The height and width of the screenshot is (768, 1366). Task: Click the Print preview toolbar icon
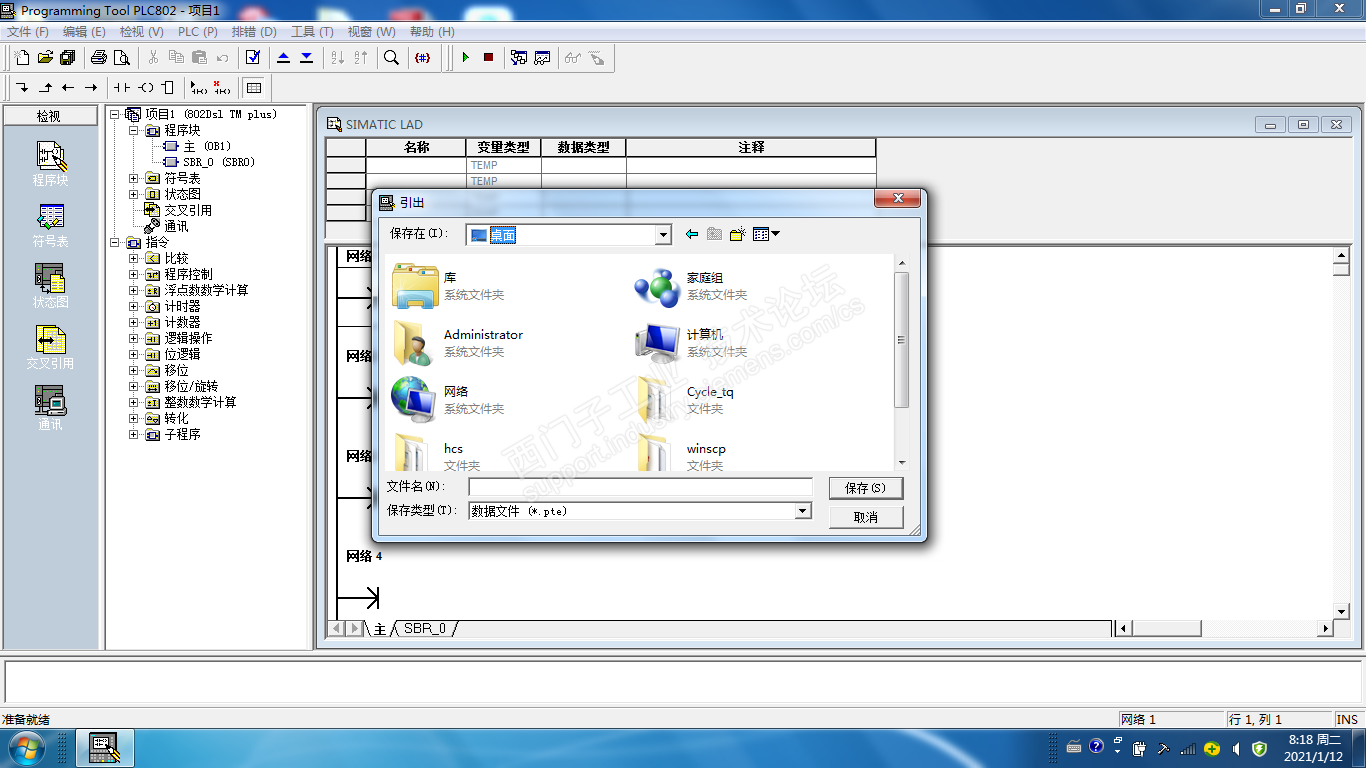121,58
